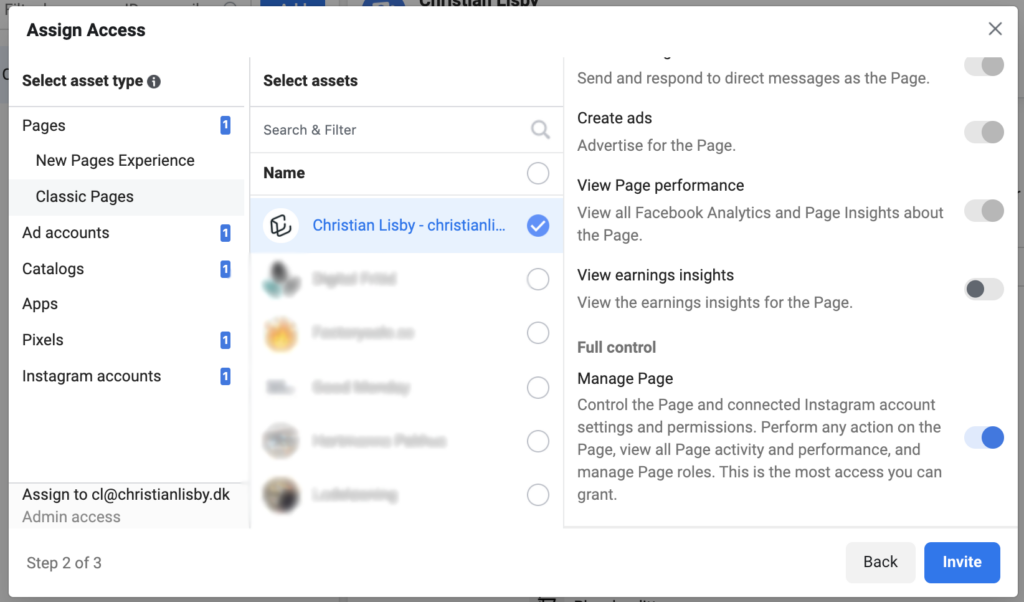Image resolution: width=1024 pixels, height=602 pixels.
Task: Click the flame page avatar
Action: pos(281,333)
